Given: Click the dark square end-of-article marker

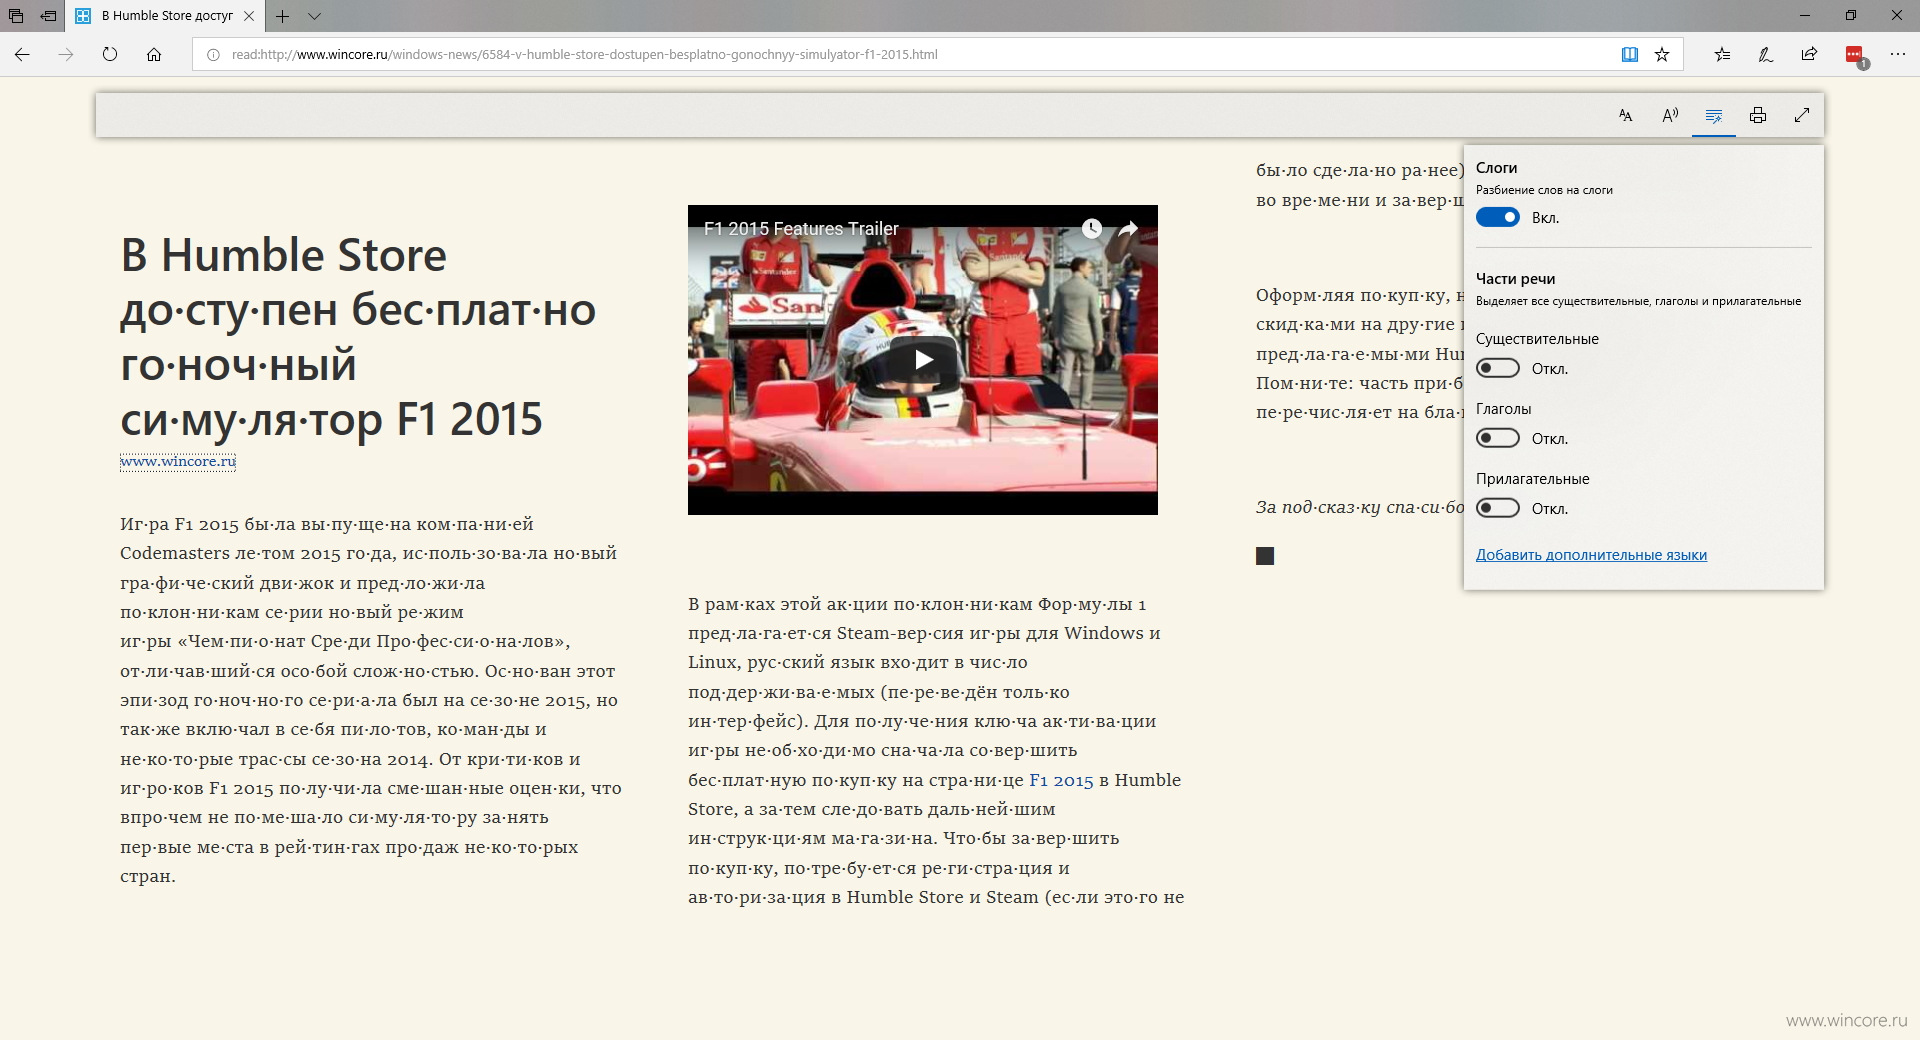Looking at the screenshot, I should pyautogui.click(x=1265, y=556).
